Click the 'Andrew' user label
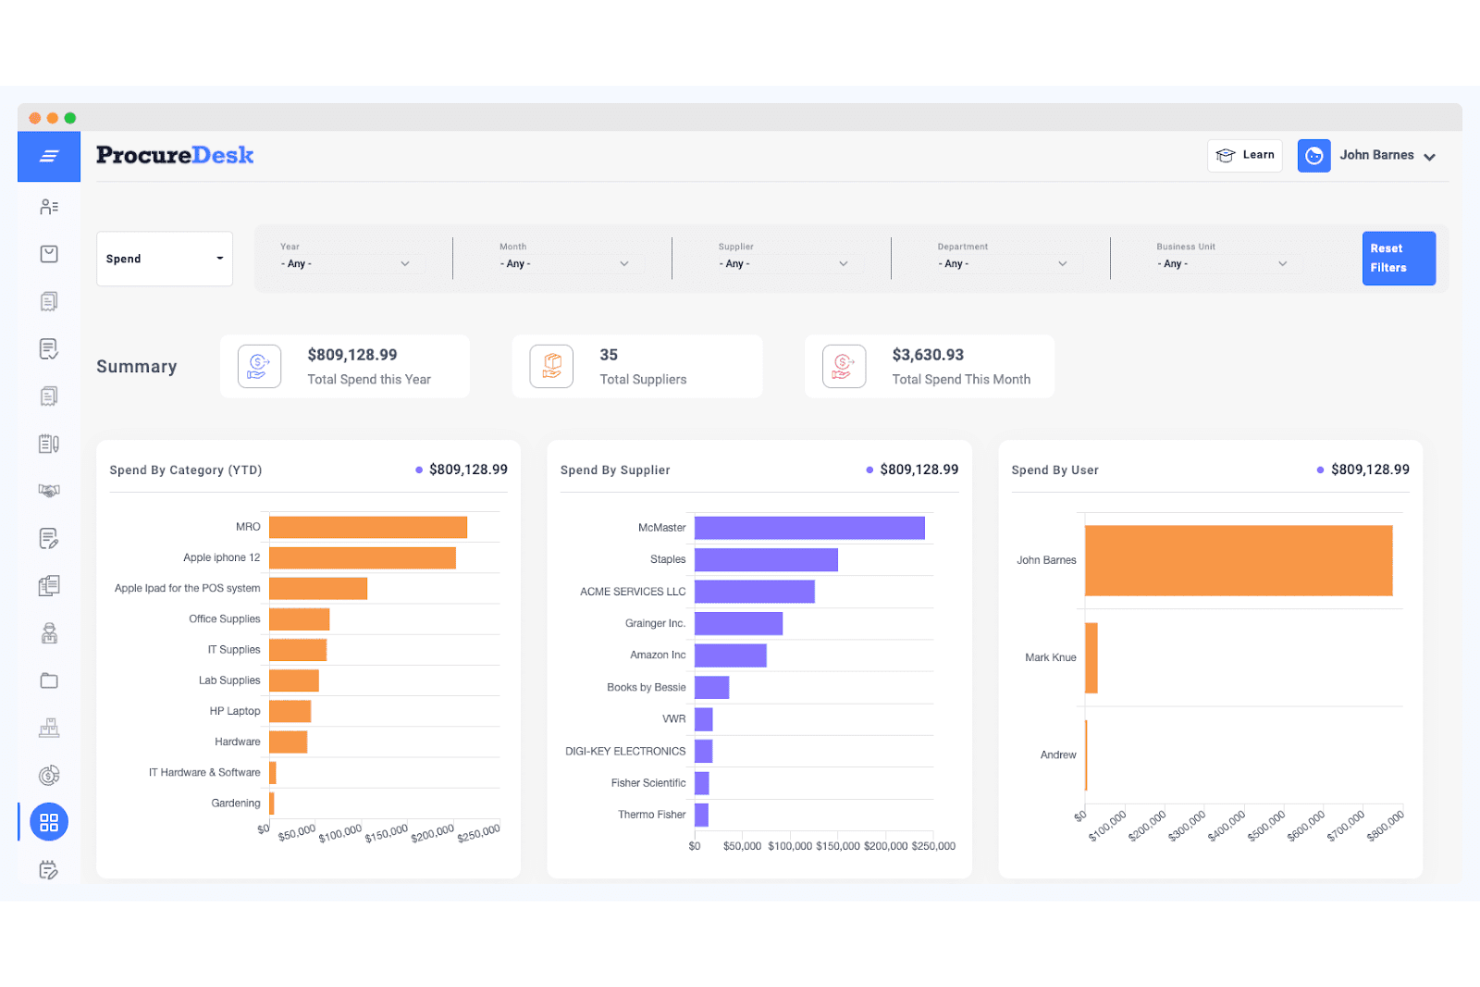Viewport: 1480px width, 987px height. (x=1058, y=755)
